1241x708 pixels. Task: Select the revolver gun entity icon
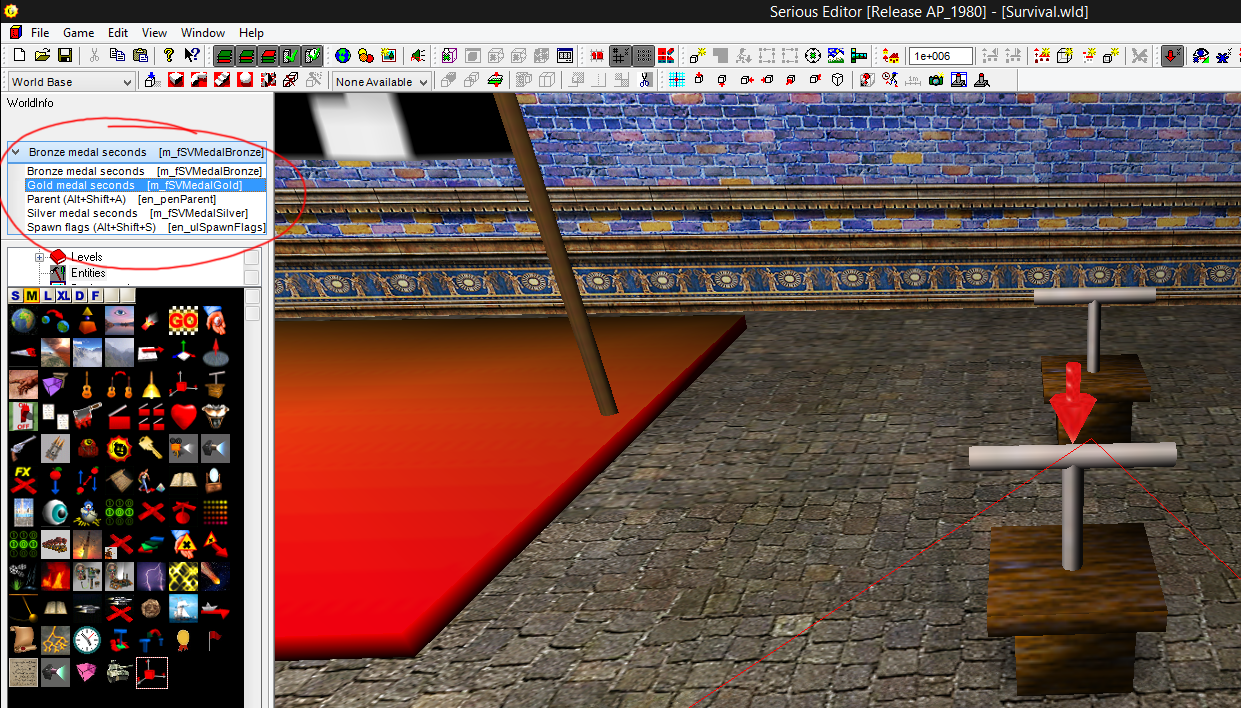[x=23, y=447]
